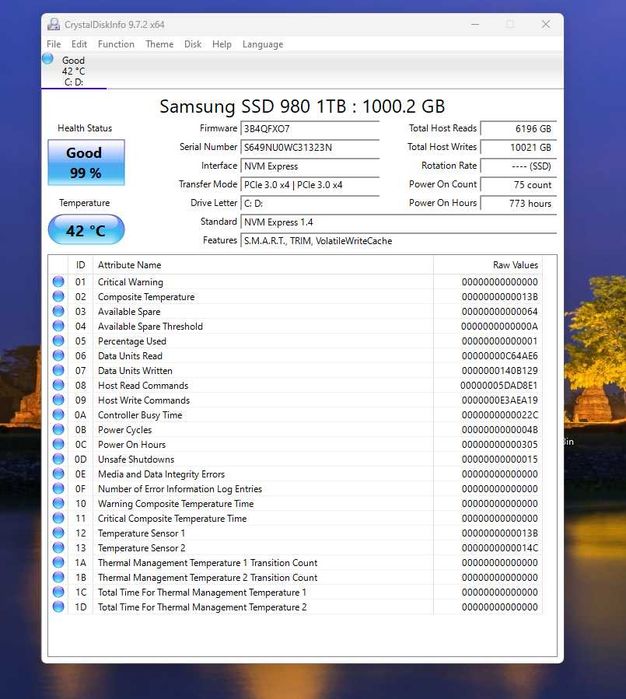Open the Help menu

pos(222,44)
